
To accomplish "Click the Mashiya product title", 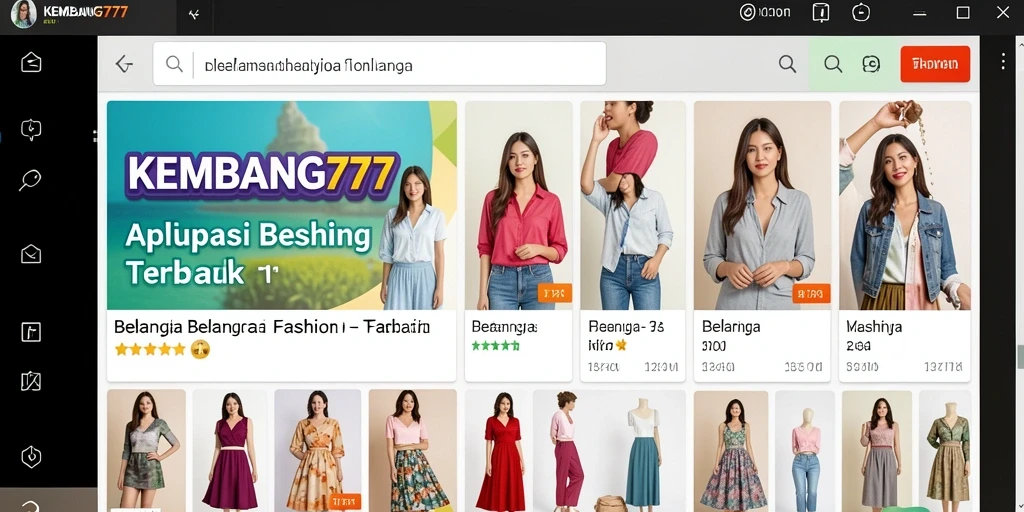I will point(874,327).
